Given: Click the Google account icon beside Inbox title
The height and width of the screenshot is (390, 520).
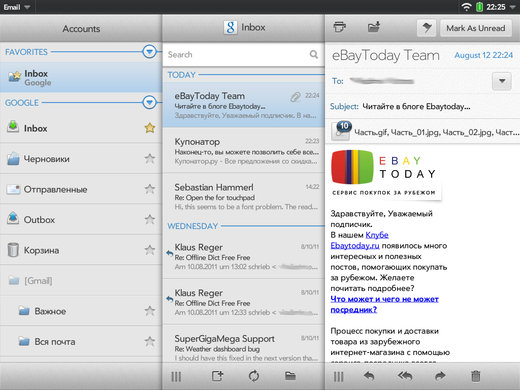Looking at the screenshot, I should [x=230, y=27].
